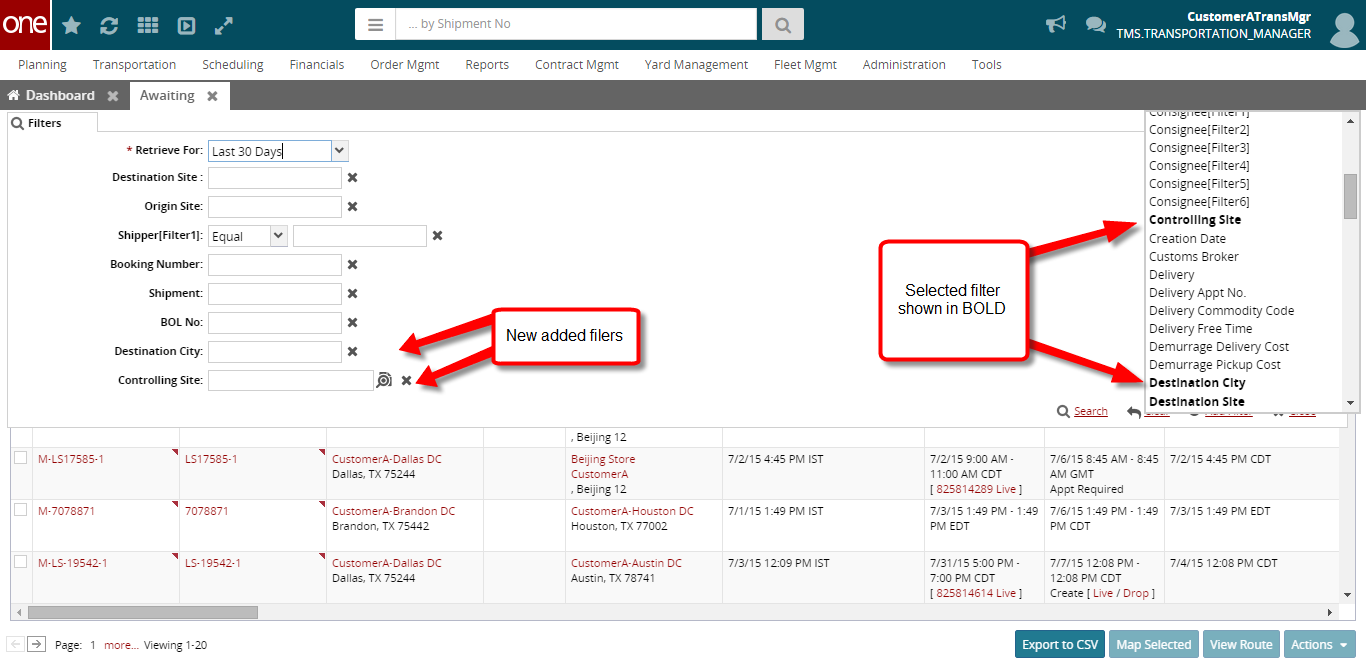
Task: Expand the Shipper Equal operator dropdown
Action: [x=279, y=236]
